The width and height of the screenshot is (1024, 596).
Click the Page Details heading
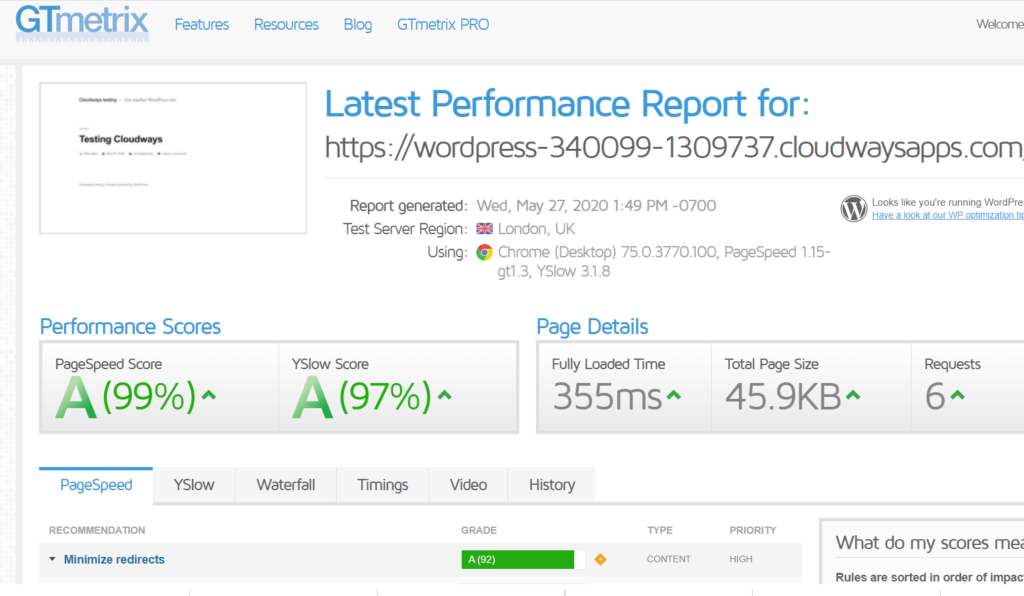592,326
